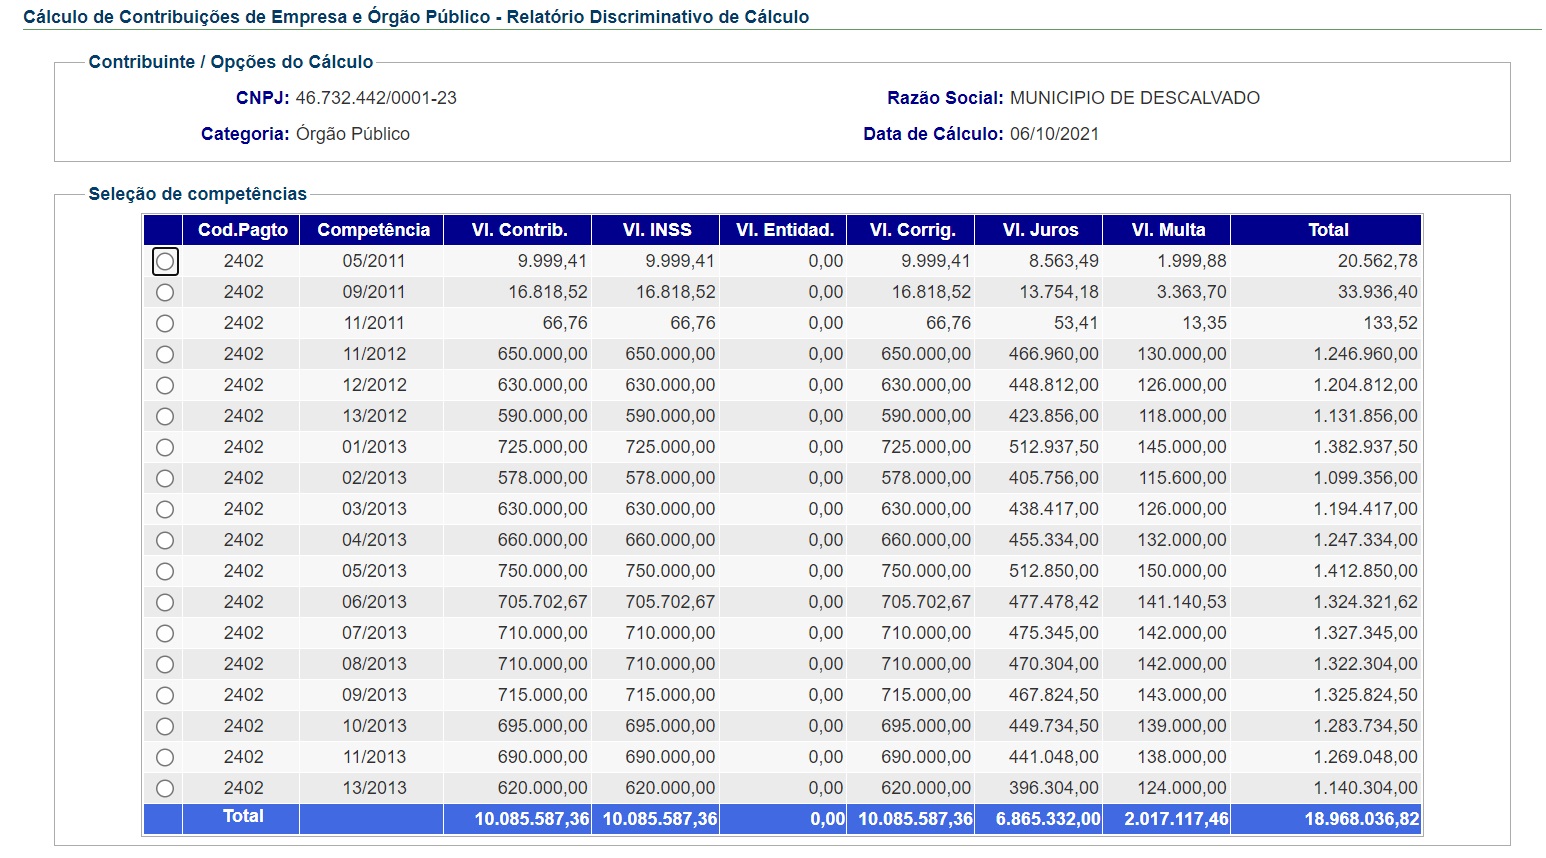The width and height of the screenshot is (1546, 858).
Task: Pick the radio button for row 08/2013
Action: click(165, 665)
